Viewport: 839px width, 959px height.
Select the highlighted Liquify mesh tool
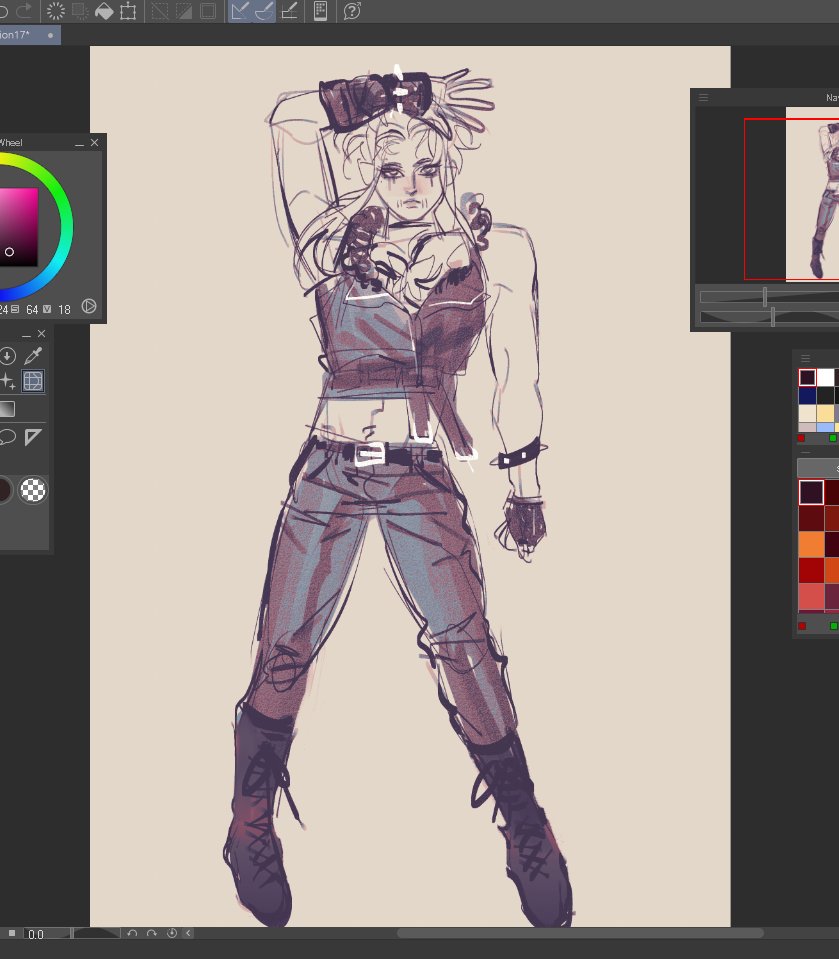click(x=33, y=381)
